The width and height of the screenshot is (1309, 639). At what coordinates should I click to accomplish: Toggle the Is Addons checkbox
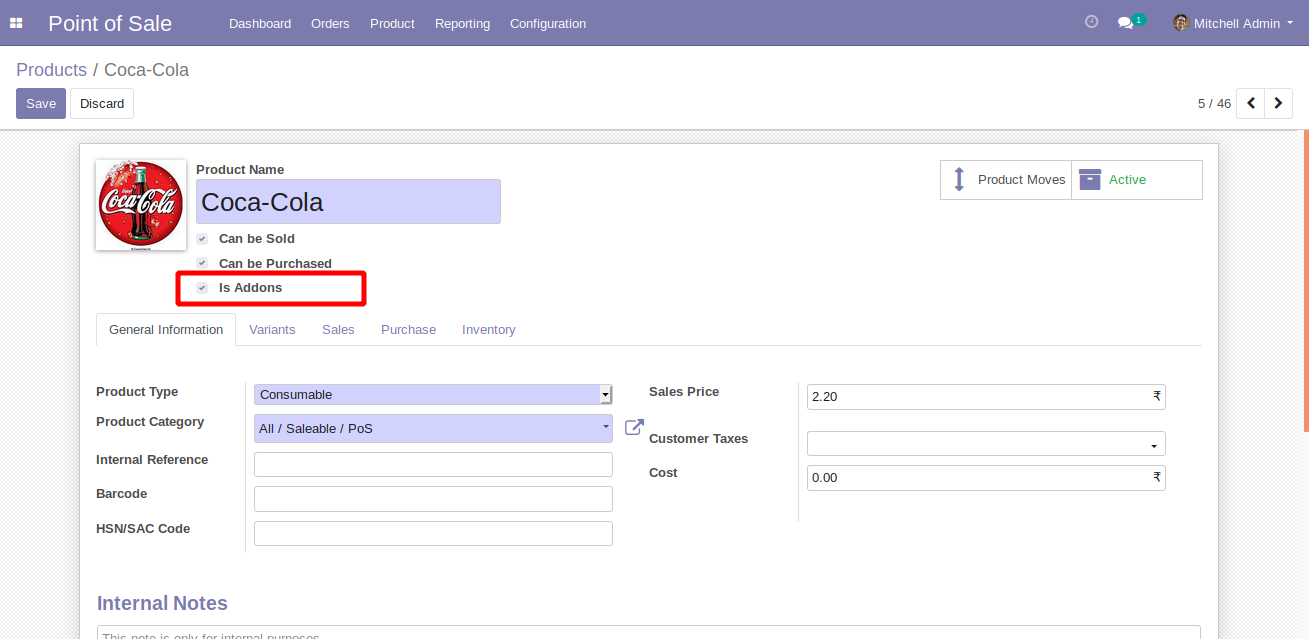click(202, 288)
